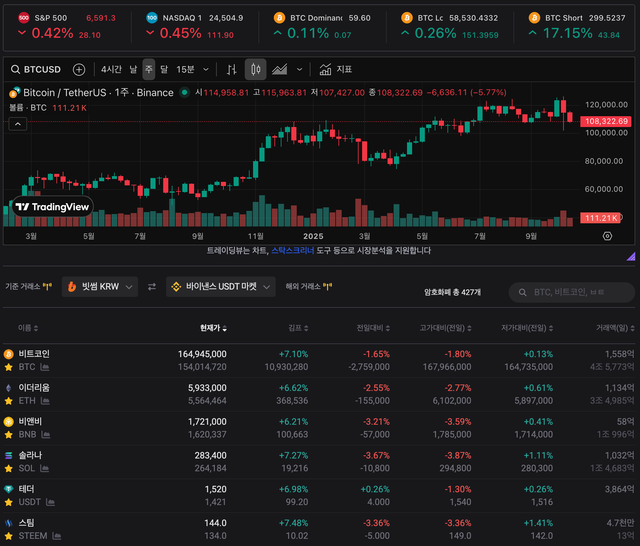640x546 pixels.
Task: Toggle favorite star for SOL
Action: coord(8,469)
